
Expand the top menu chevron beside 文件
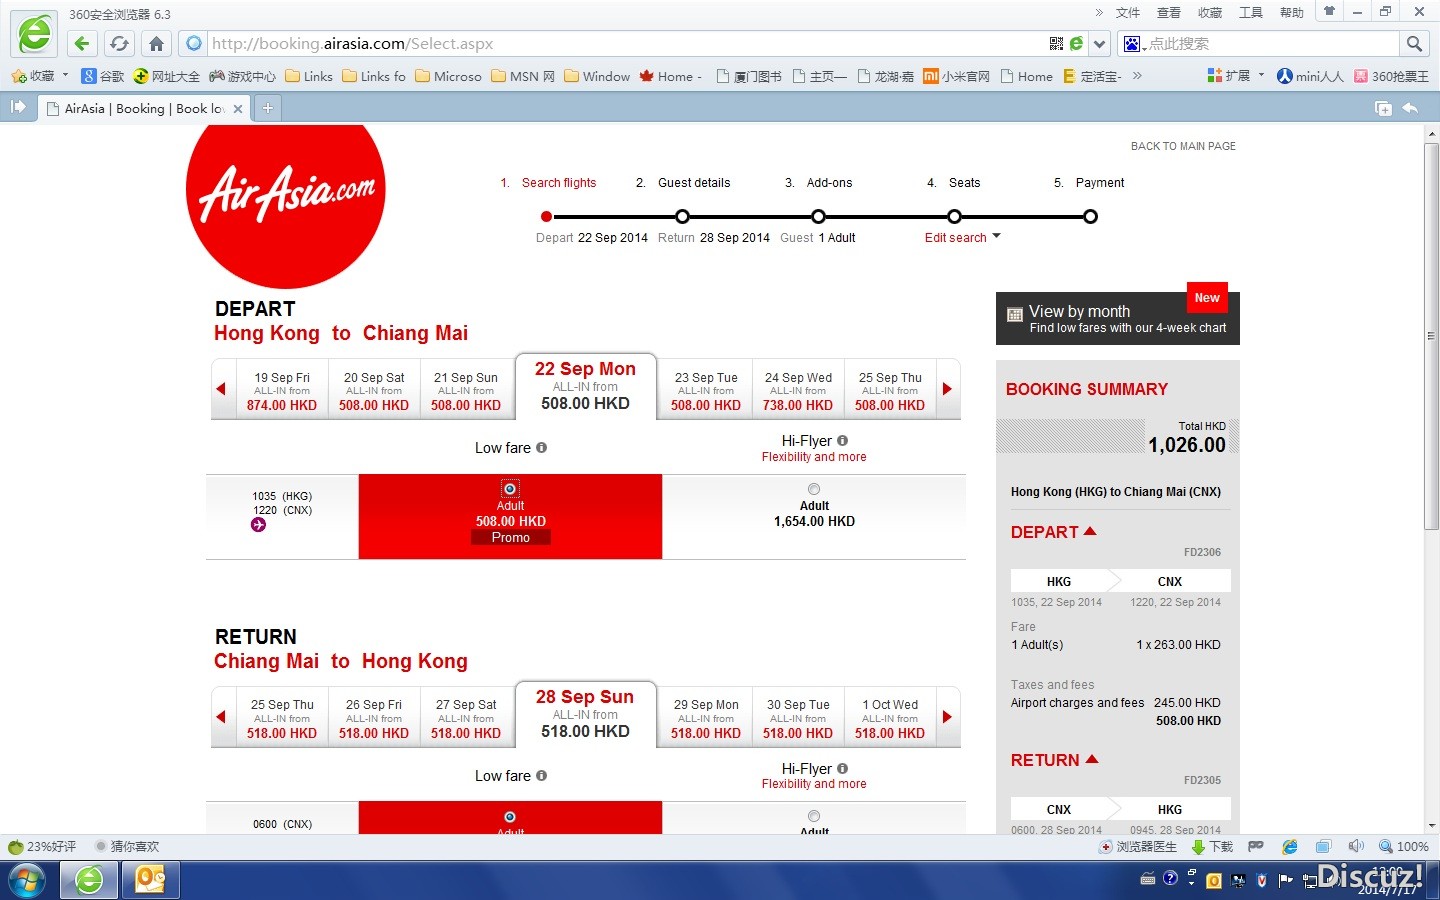pos(1099,12)
